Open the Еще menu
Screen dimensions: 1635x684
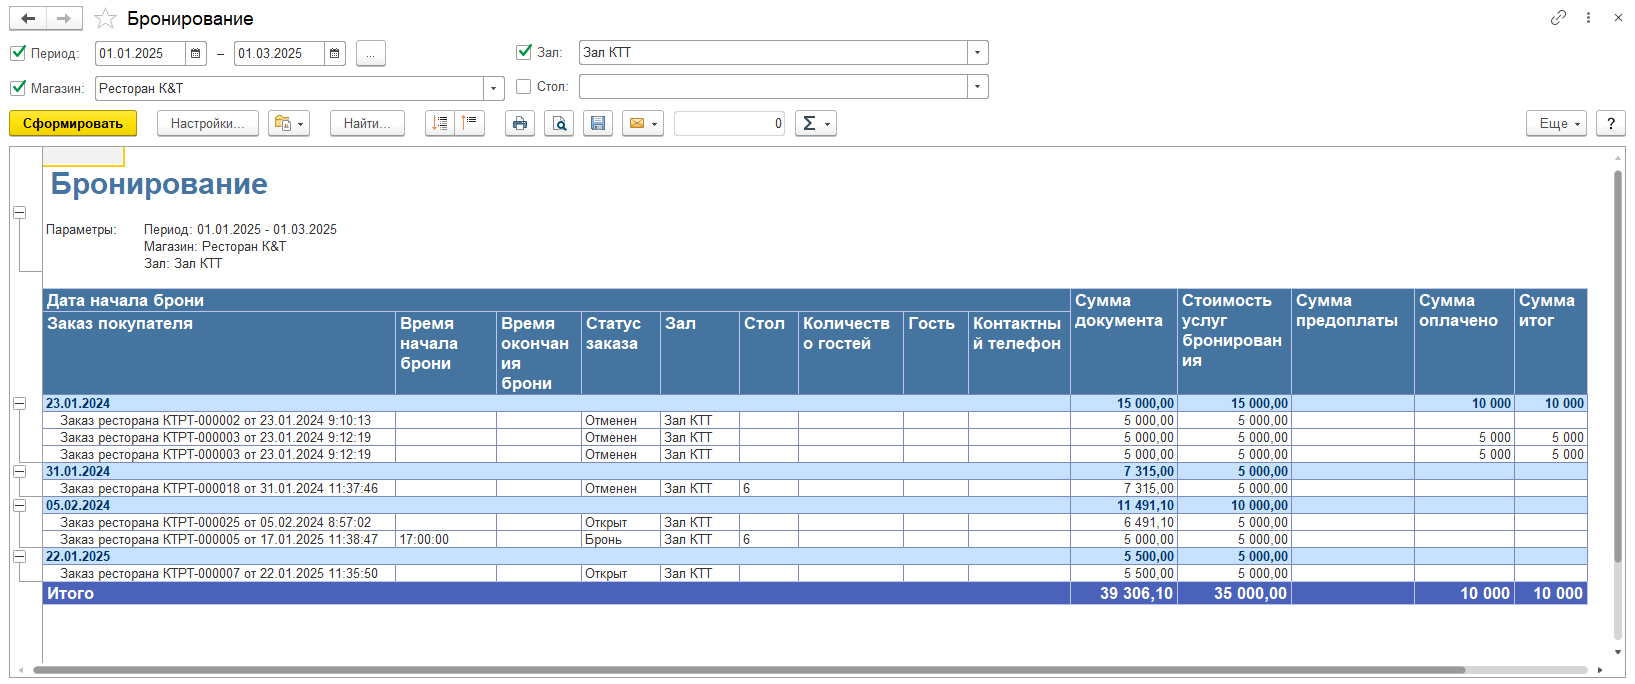(1555, 123)
